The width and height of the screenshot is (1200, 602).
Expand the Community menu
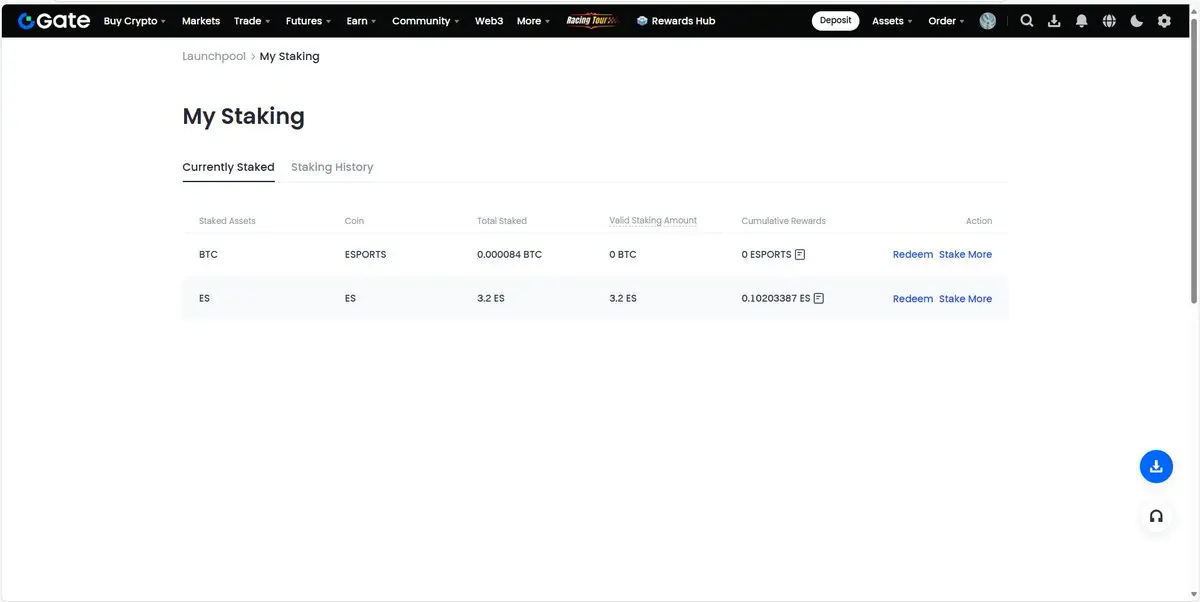pyautogui.click(x=426, y=20)
